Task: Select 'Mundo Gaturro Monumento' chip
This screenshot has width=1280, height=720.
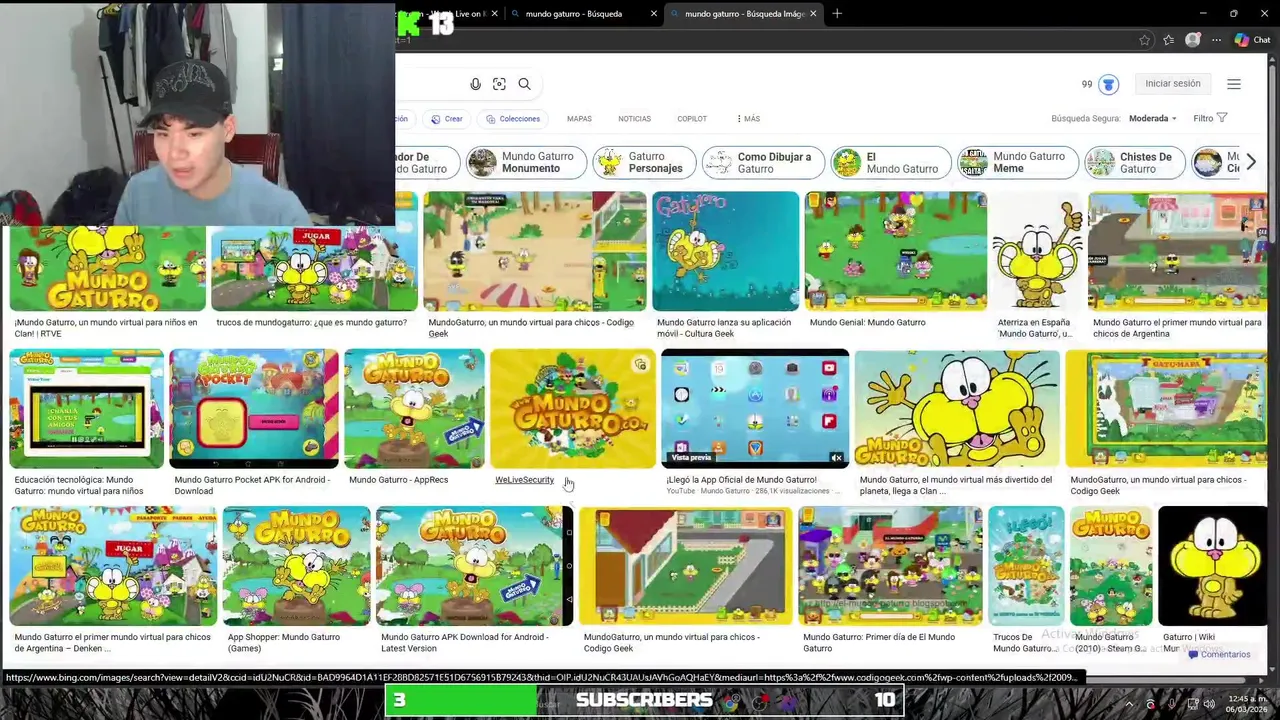Action: [x=526, y=162]
